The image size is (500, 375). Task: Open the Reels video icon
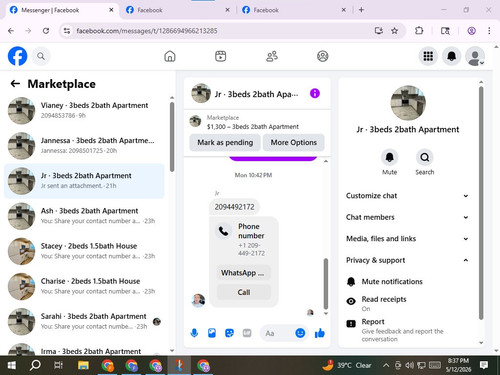(x=220, y=56)
